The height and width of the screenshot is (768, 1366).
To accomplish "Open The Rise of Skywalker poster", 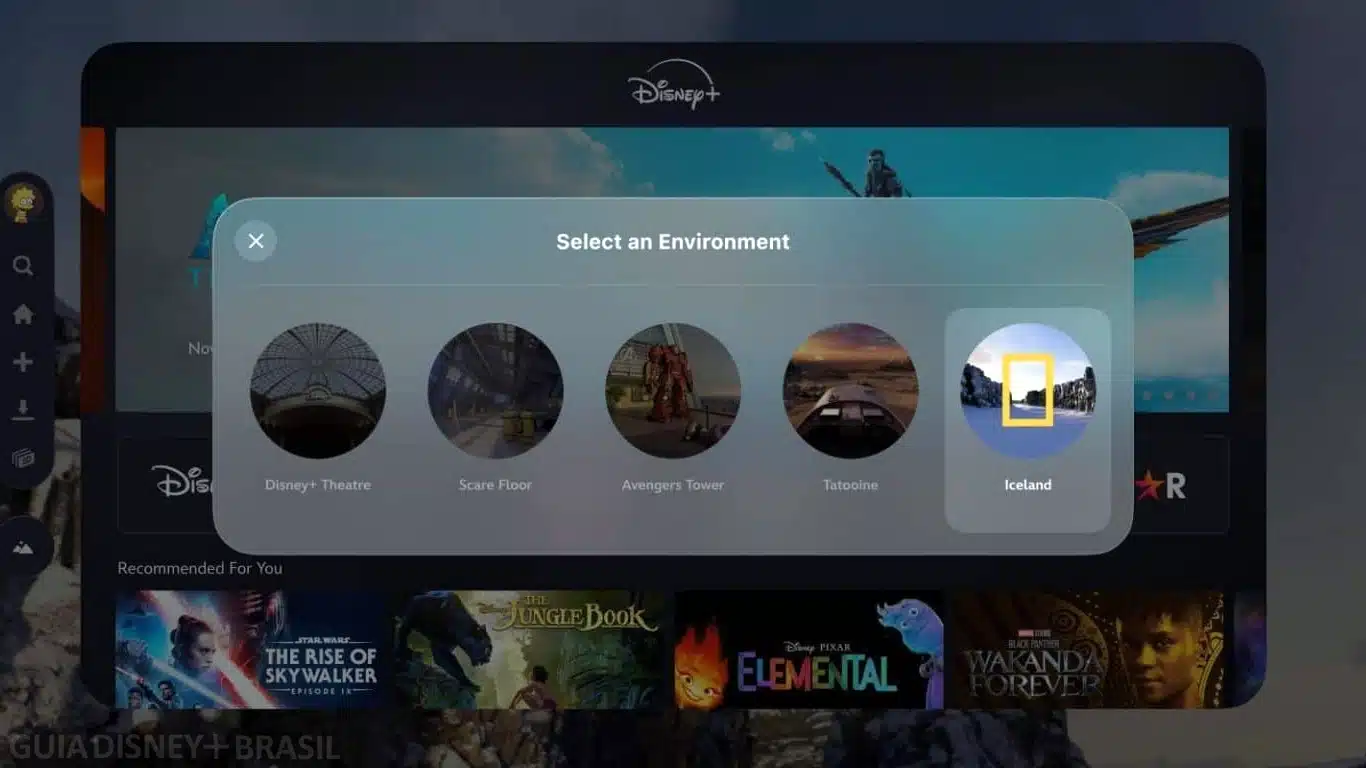I will coord(251,649).
